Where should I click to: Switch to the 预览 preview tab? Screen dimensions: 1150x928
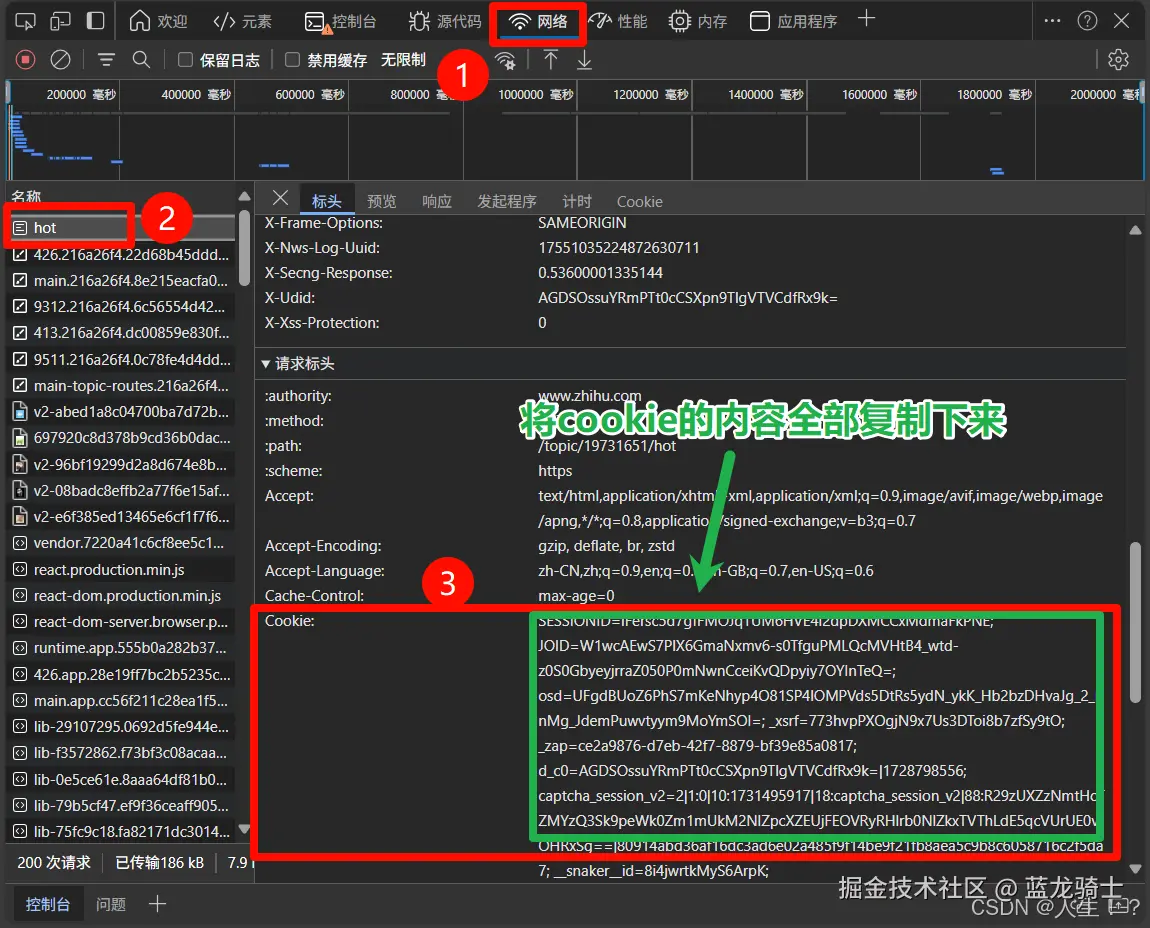(381, 201)
